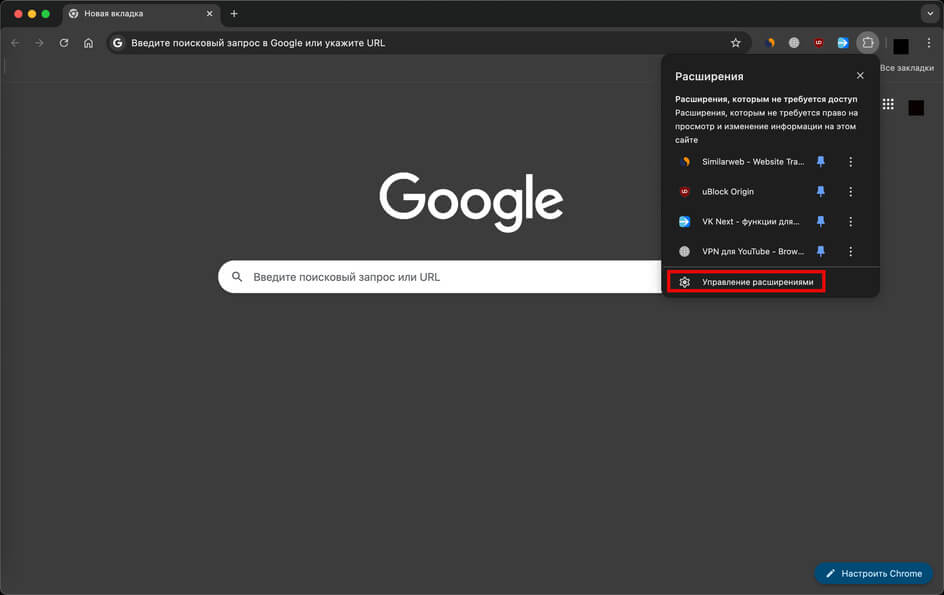944x595 pixels.
Task: Click the Extensions puzzle piece toolbar button
Action: tap(868, 43)
